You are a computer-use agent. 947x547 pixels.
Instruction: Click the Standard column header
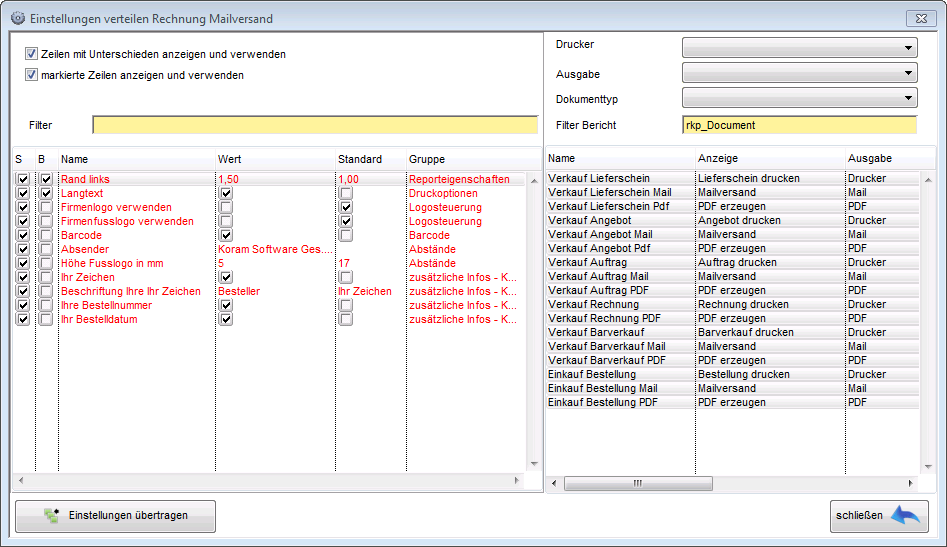371,159
